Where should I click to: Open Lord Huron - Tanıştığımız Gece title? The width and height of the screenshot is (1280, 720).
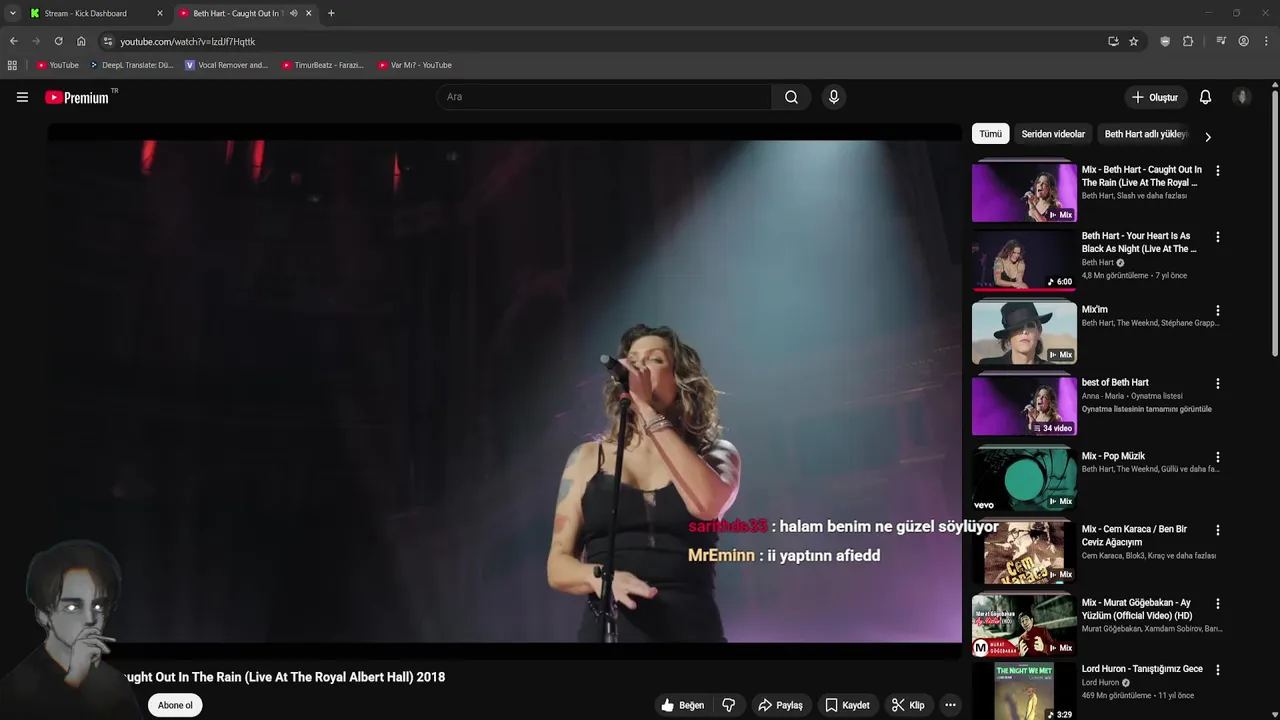pos(1142,669)
